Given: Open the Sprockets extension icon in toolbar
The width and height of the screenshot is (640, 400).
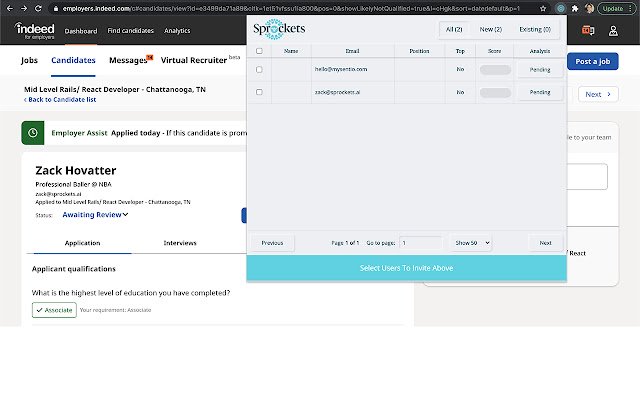Looking at the screenshot, I should 561,8.
